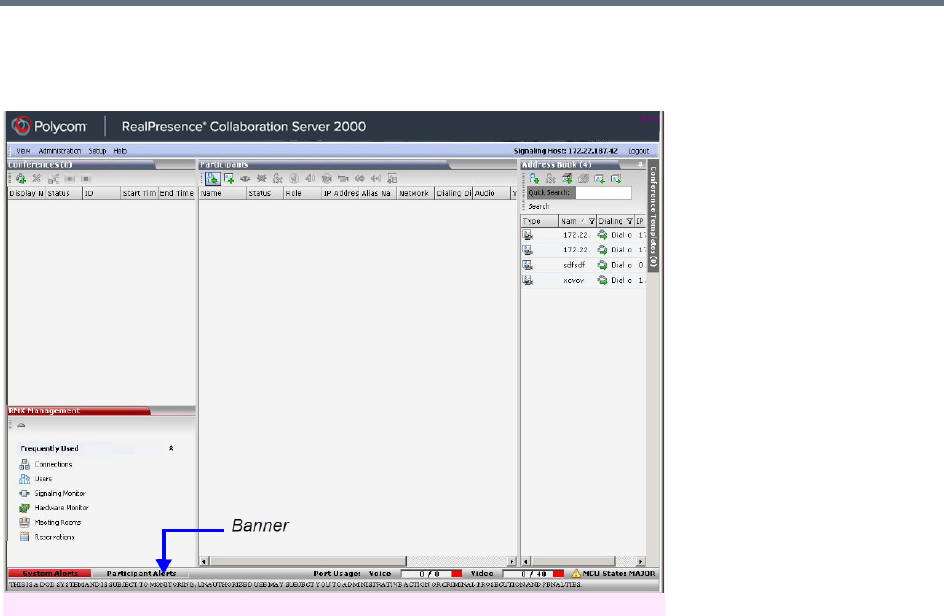Viewport: 944px width, 616px height.
Task: Click right scroll arrow under Address Book
Action: coord(641,561)
